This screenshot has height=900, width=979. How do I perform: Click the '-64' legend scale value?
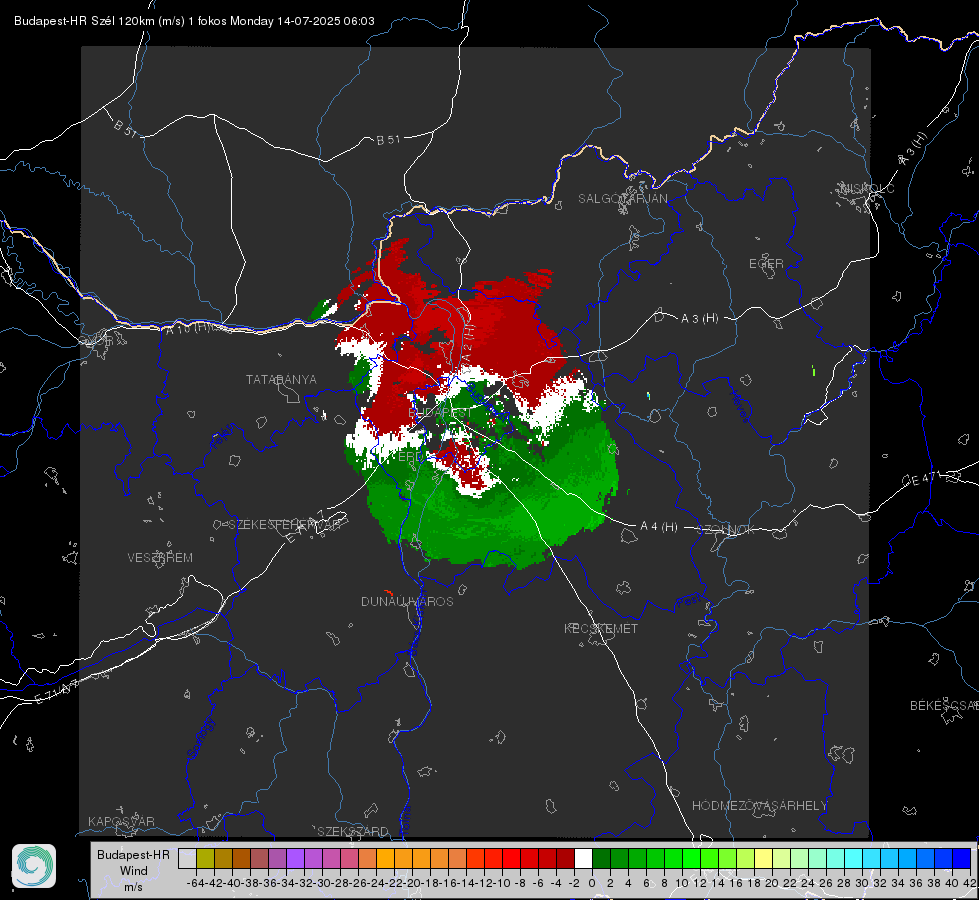[195, 883]
